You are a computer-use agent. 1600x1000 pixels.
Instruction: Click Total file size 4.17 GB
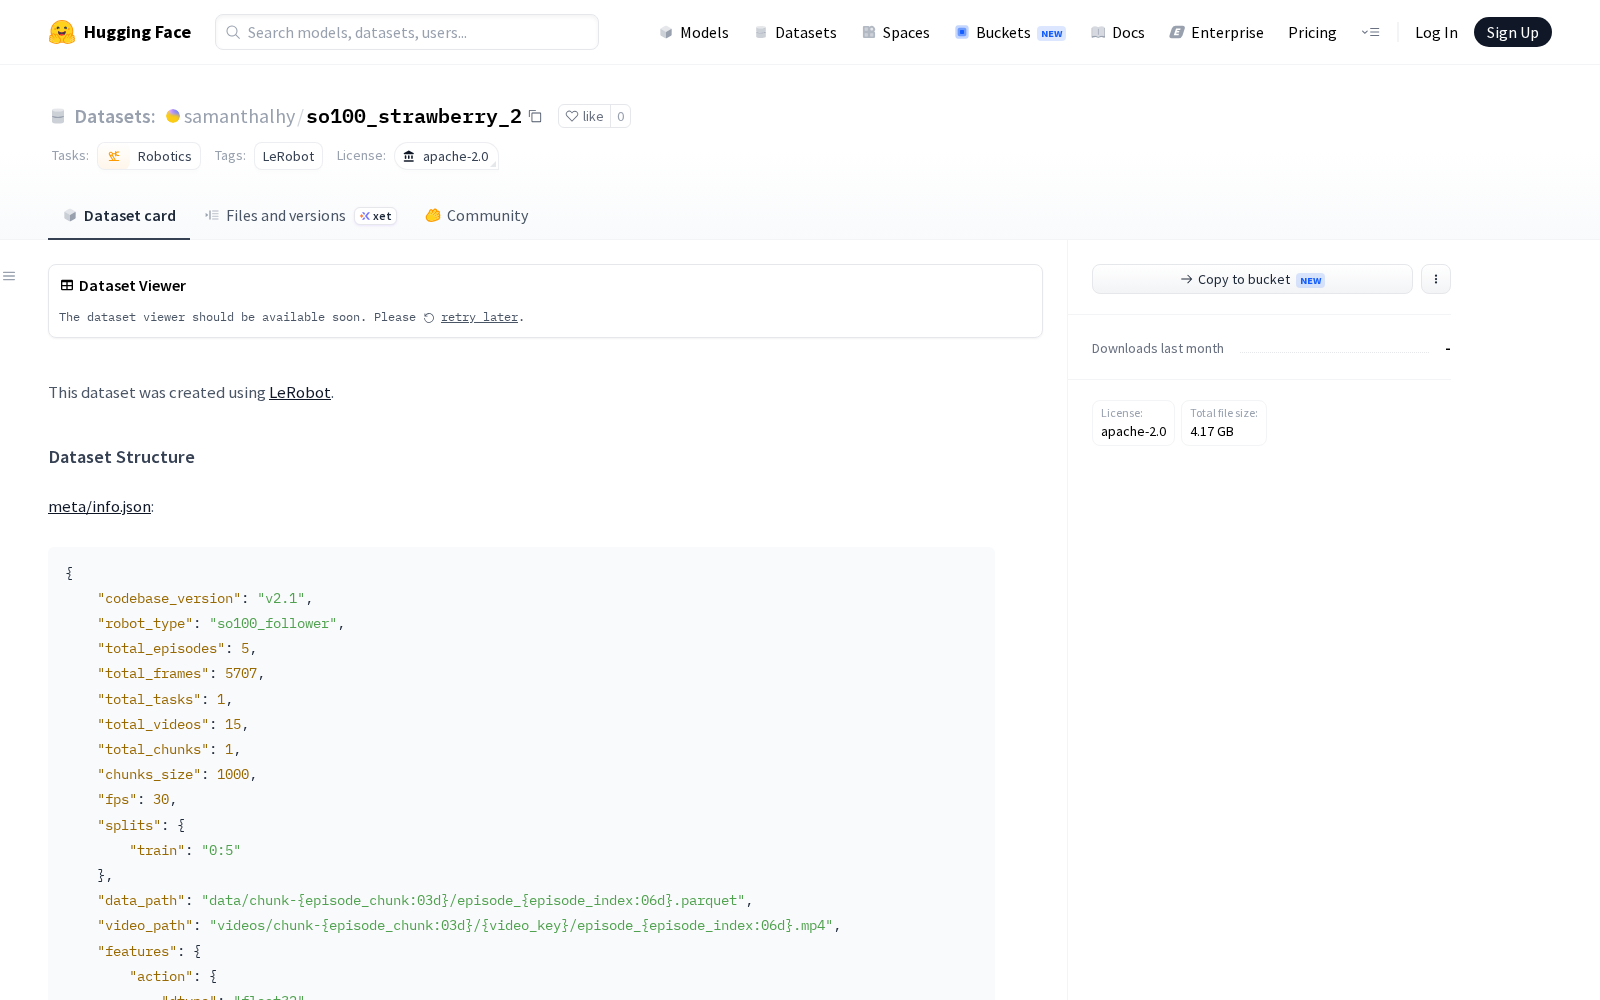coord(1224,423)
